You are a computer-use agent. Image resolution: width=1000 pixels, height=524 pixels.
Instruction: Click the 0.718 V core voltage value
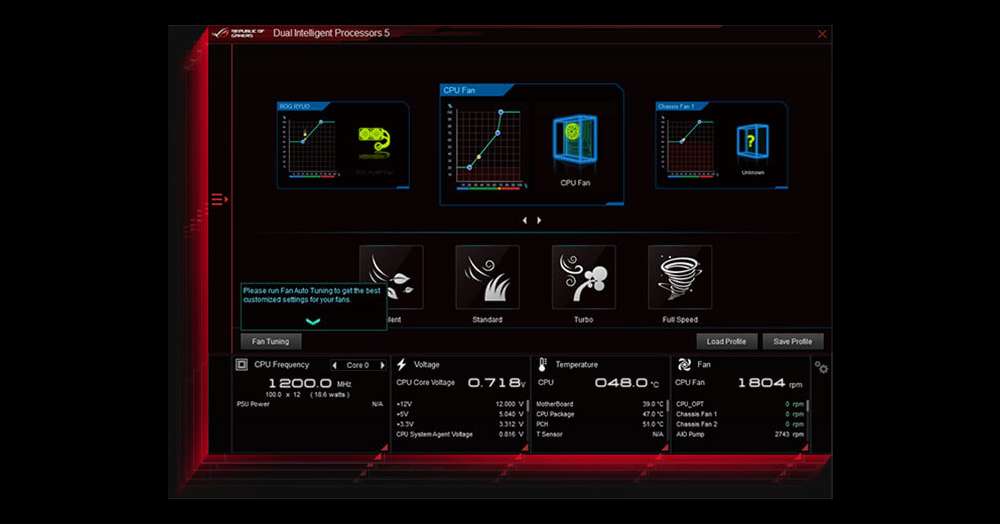[497, 382]
